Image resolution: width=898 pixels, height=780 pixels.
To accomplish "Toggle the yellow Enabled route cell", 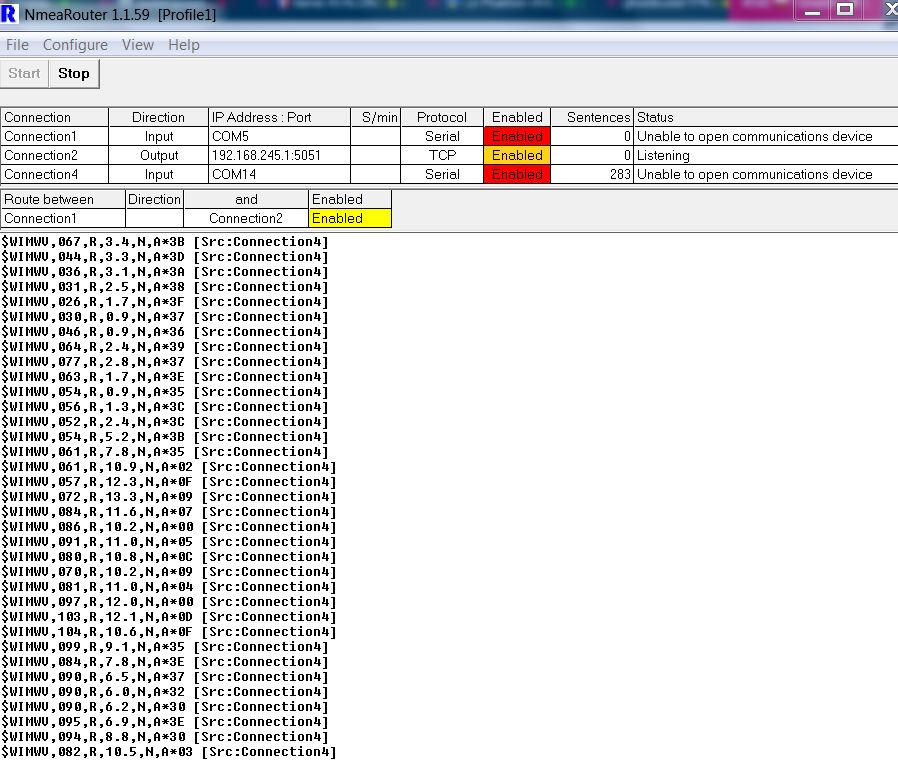I will pyautogui.click(x=350, y=218).
